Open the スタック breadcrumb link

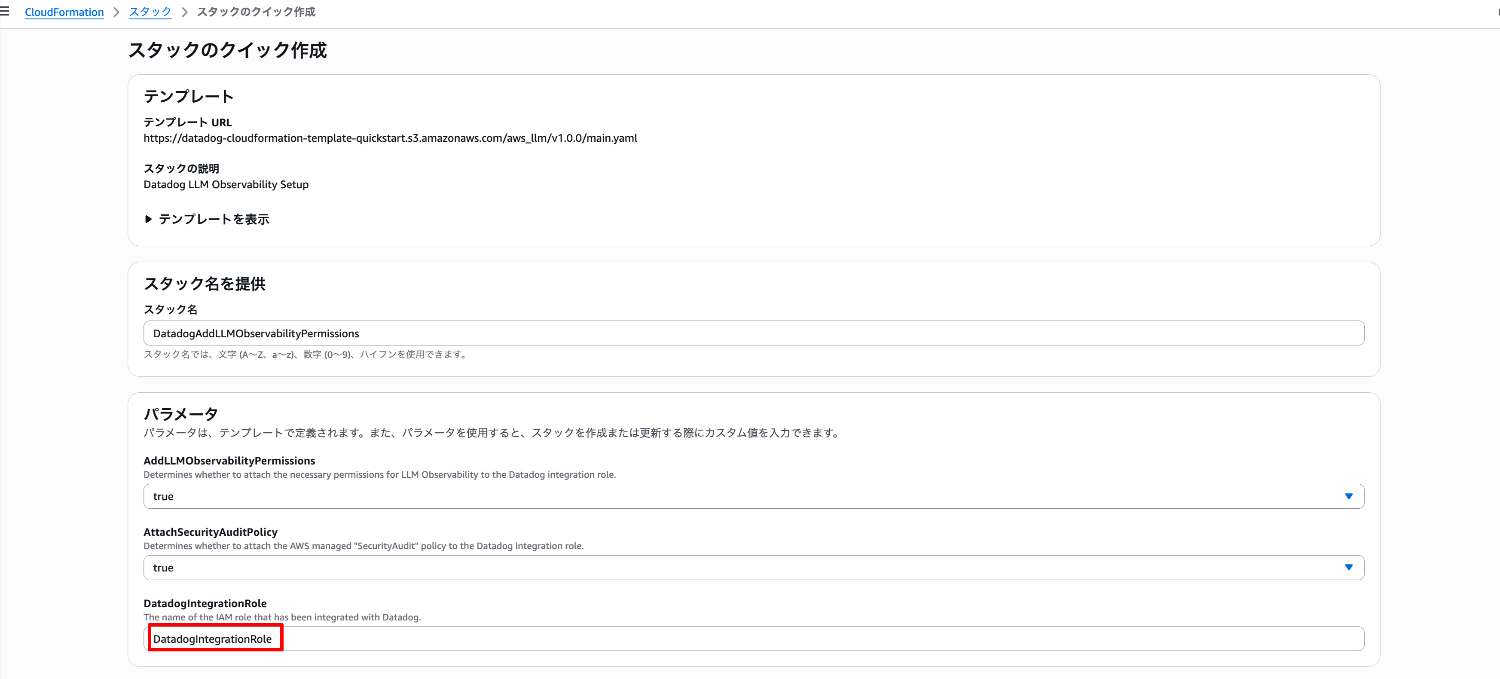tap(150, 12)
